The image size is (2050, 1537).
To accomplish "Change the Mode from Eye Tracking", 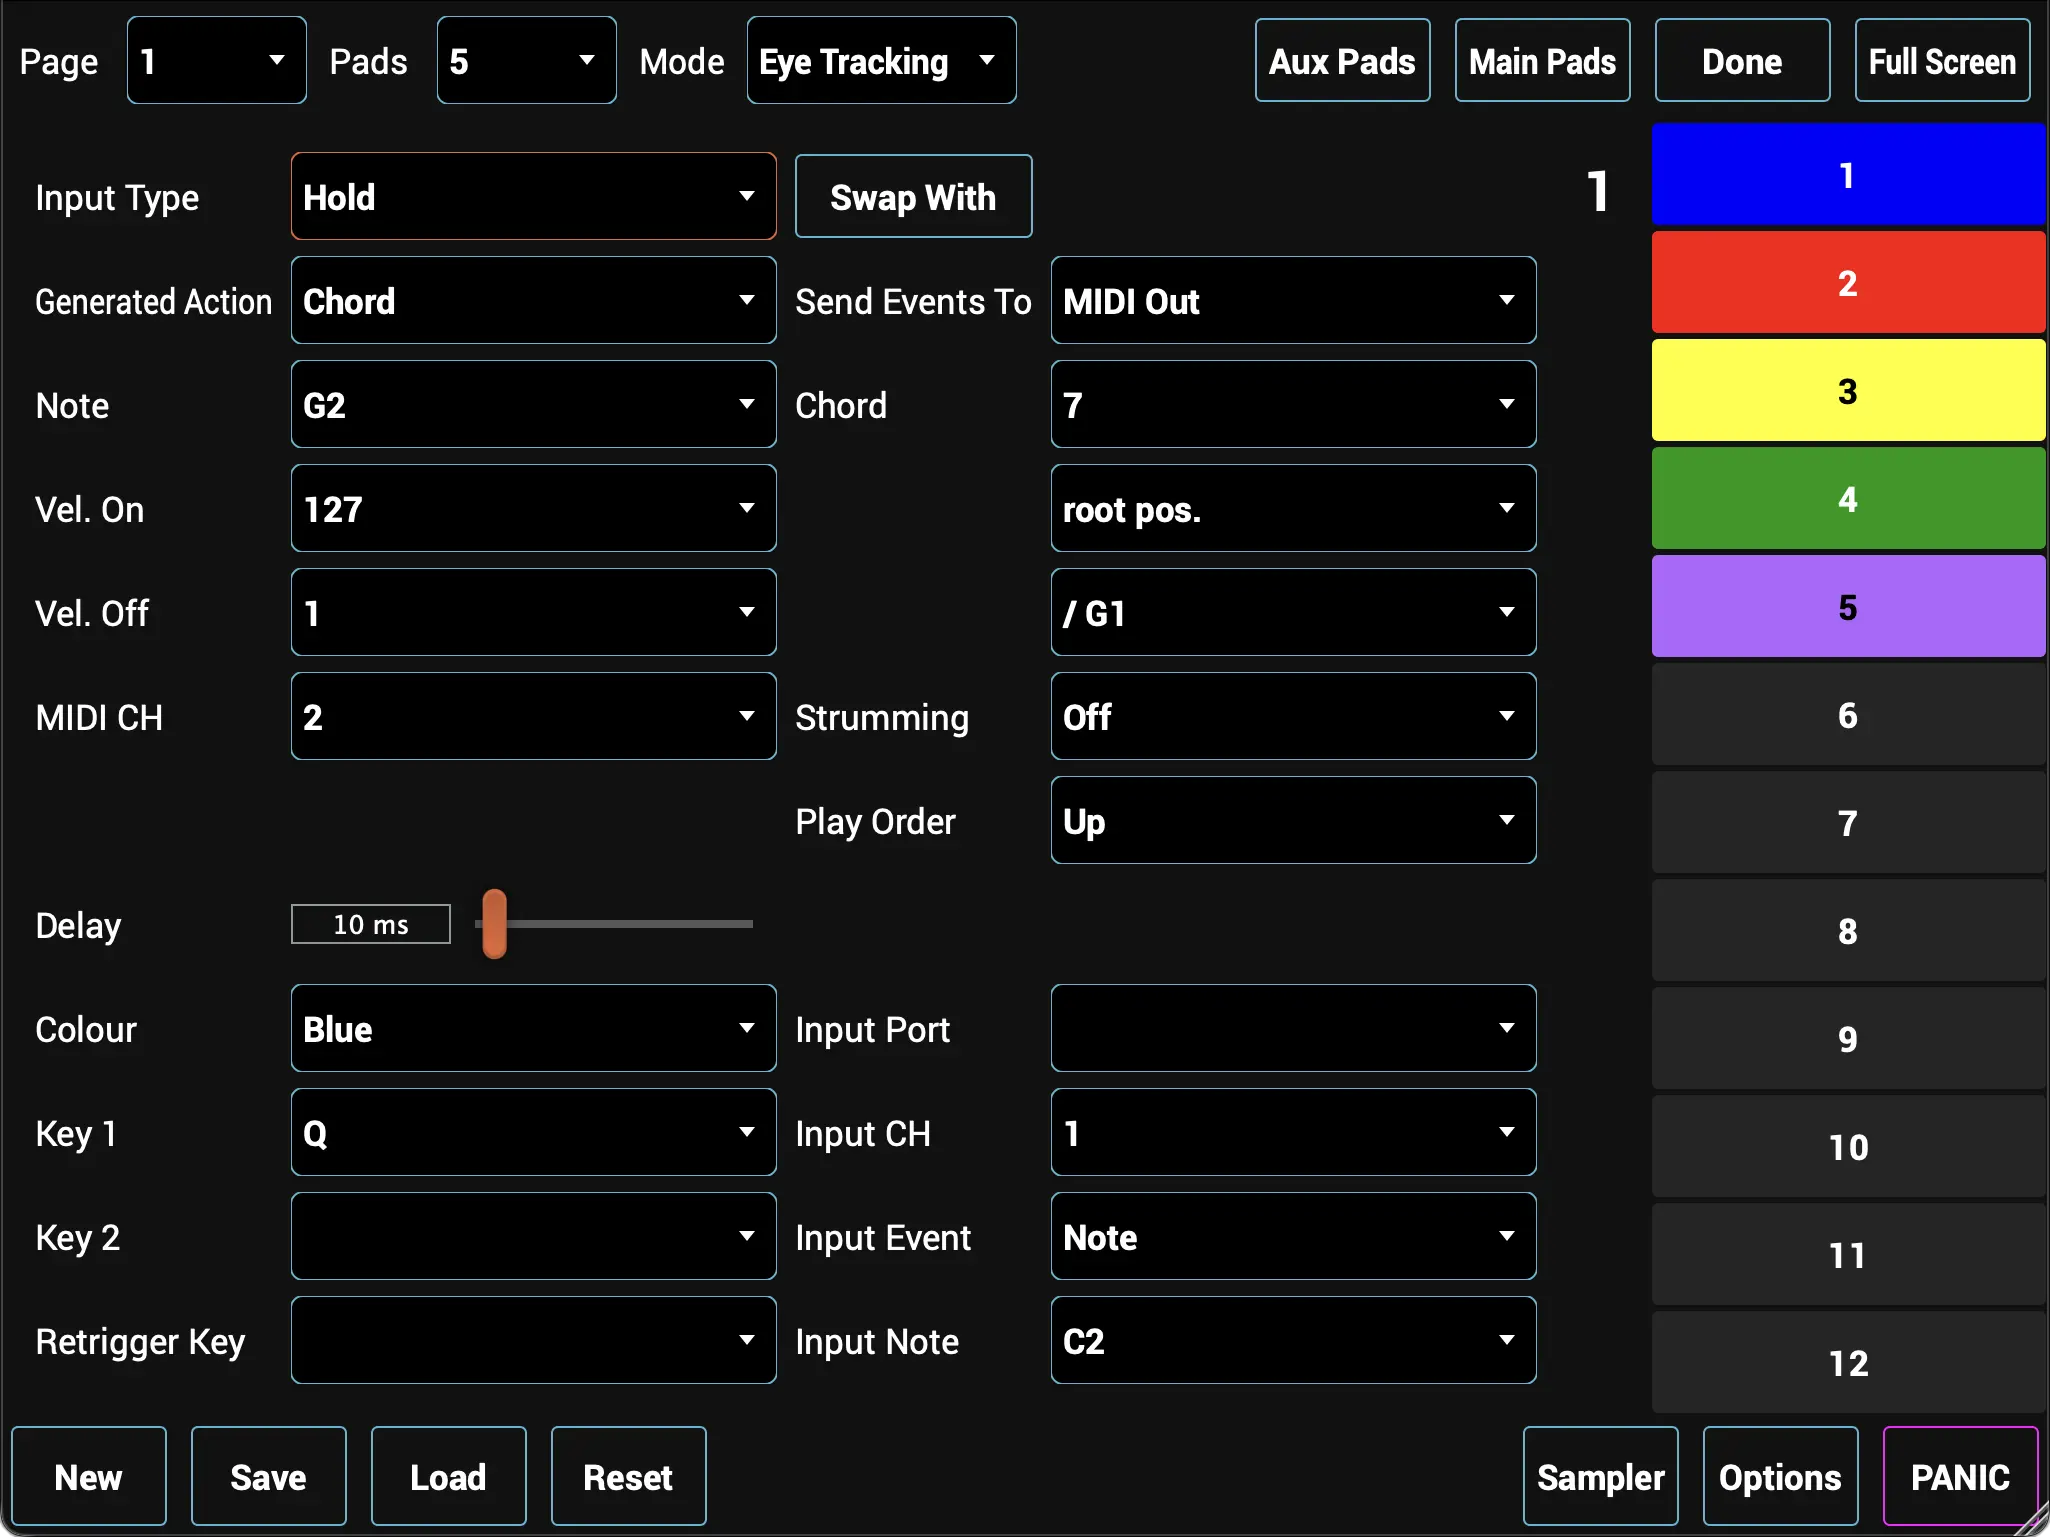I will [x=880, y=60].
